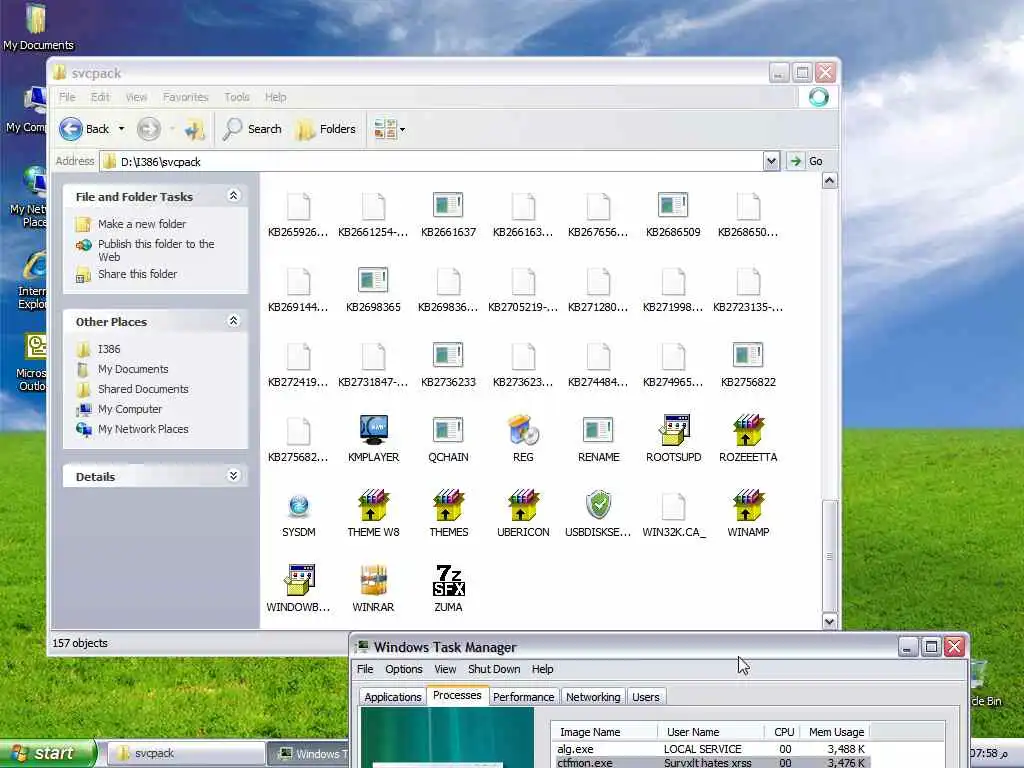
Task: Select the WINDOWB... file icon
Action: coord(299,580)
